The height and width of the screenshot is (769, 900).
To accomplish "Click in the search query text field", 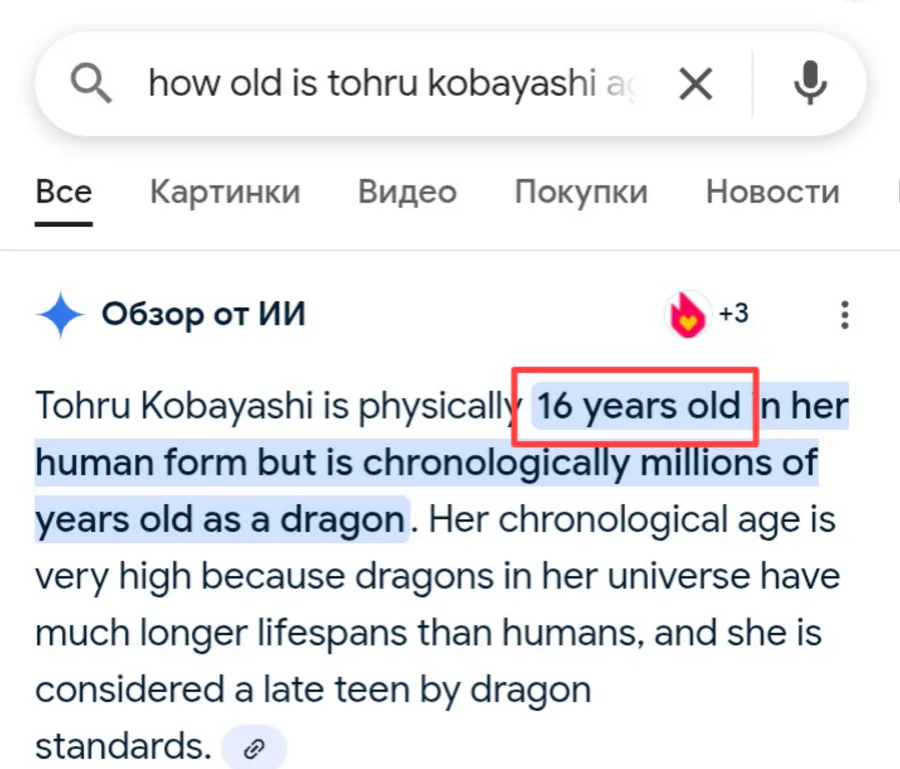I will point(393,84).
